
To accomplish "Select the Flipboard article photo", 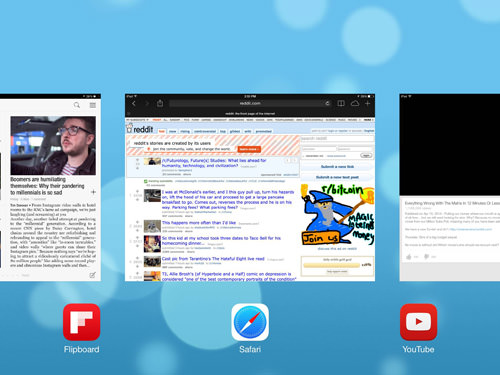I will (x=53, y=145).
